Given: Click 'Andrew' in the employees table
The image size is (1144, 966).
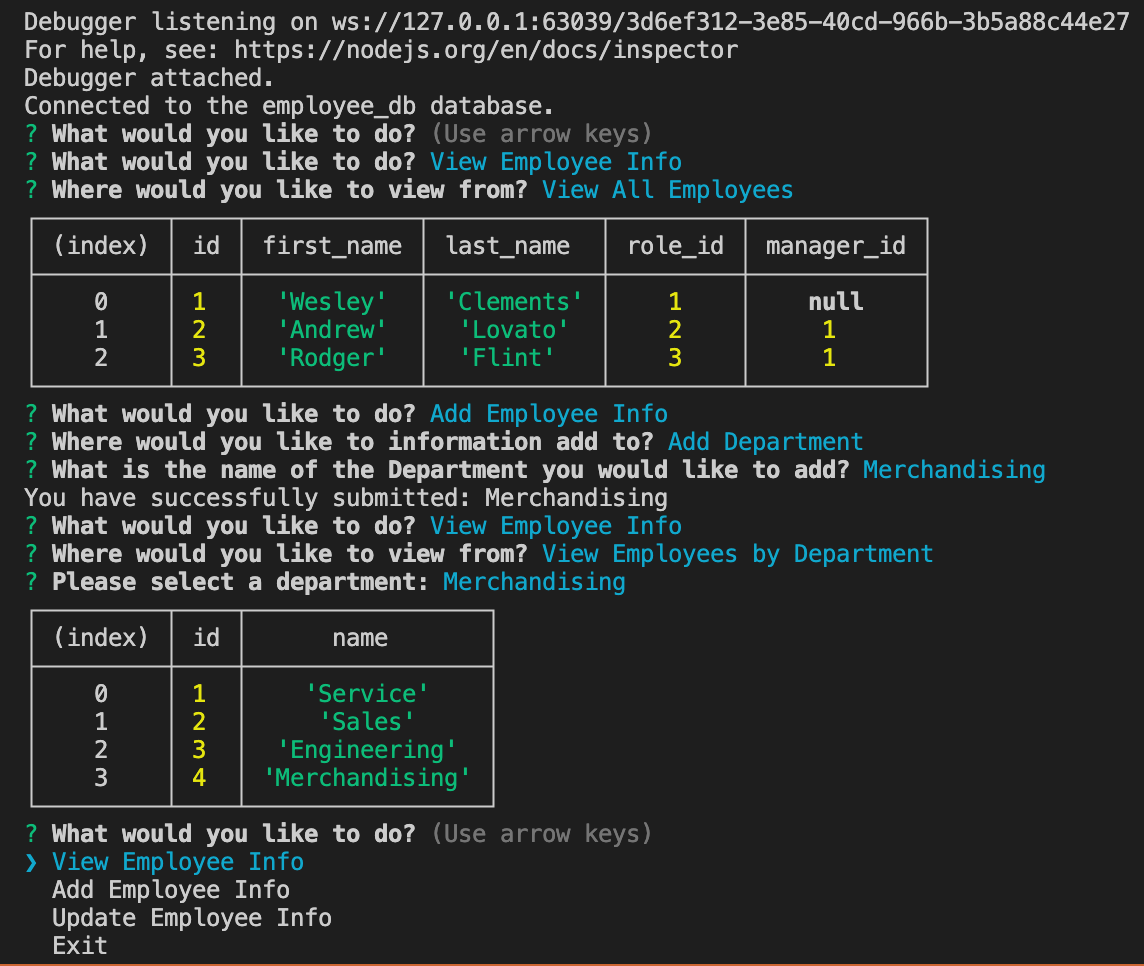Looking at the screenshot, I should pos(332,330).
